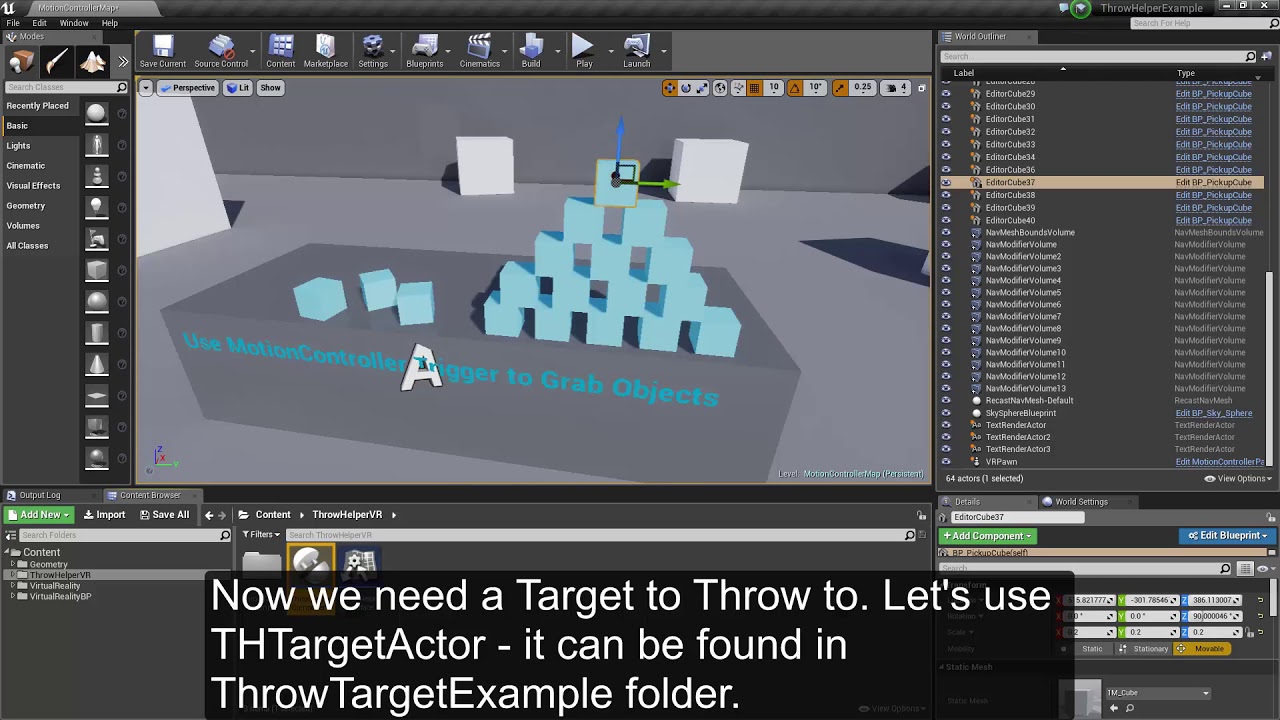
Task: Select the Paint mode brush icon
Action: 57,62
